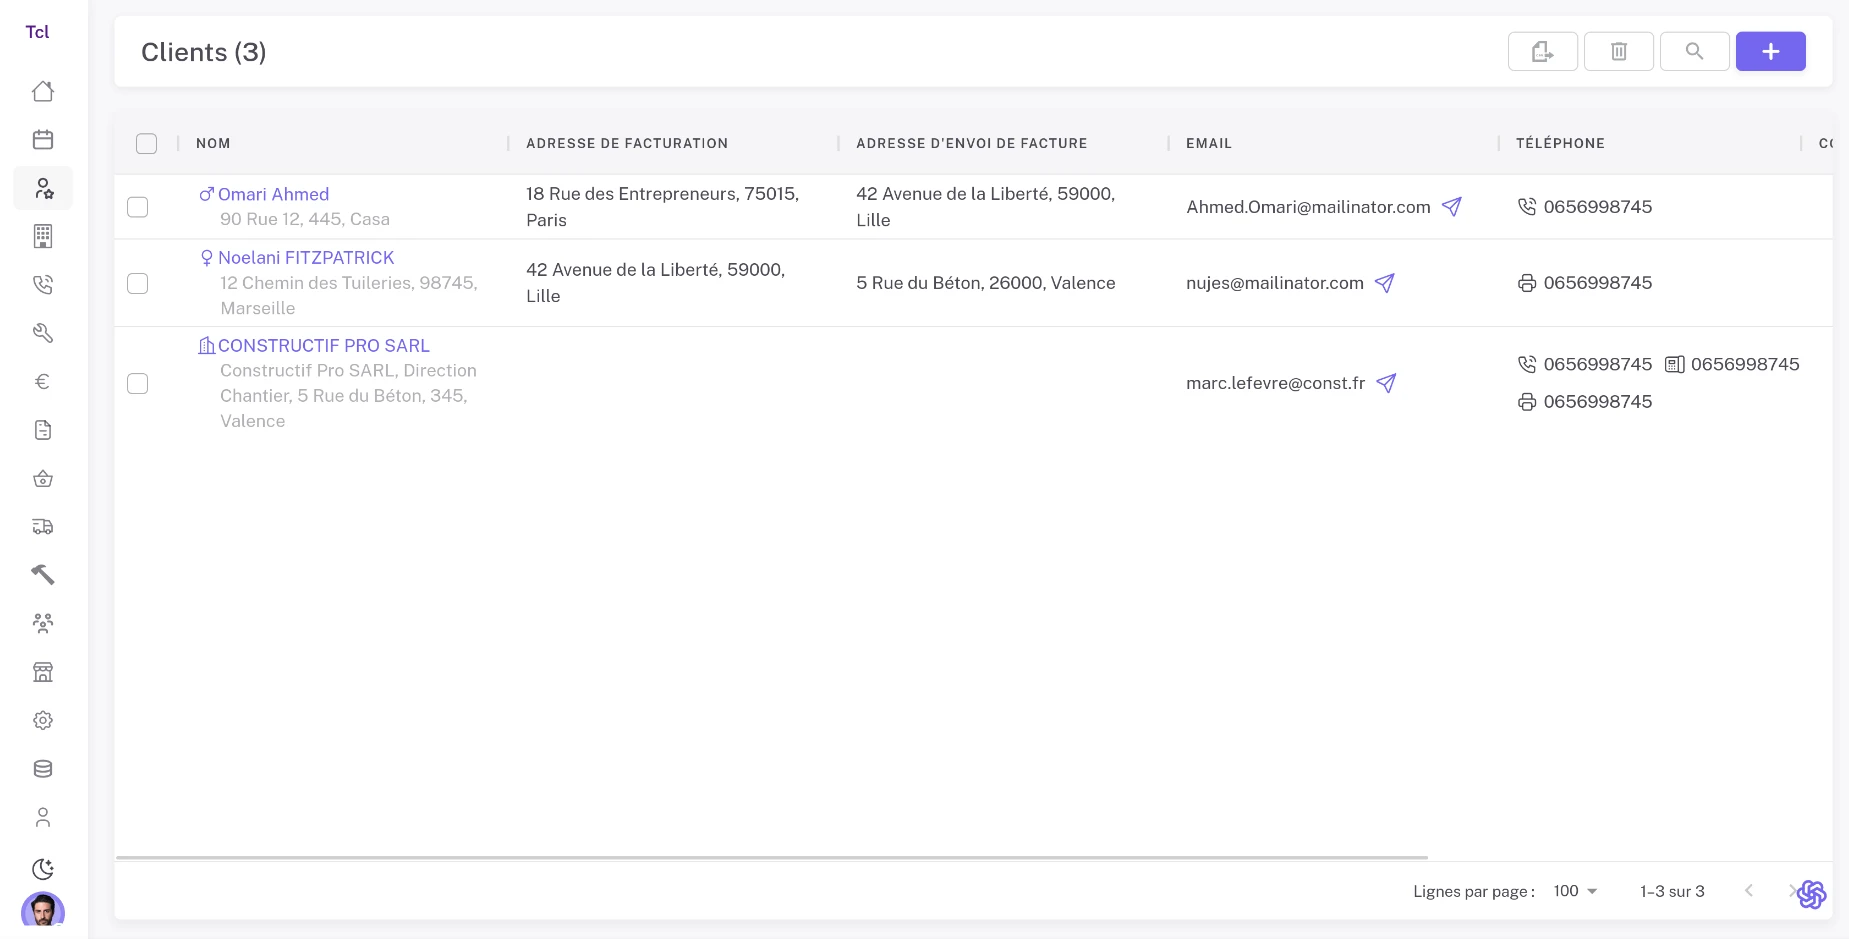Tick the checkbox for Omari Ahmed

138,207
